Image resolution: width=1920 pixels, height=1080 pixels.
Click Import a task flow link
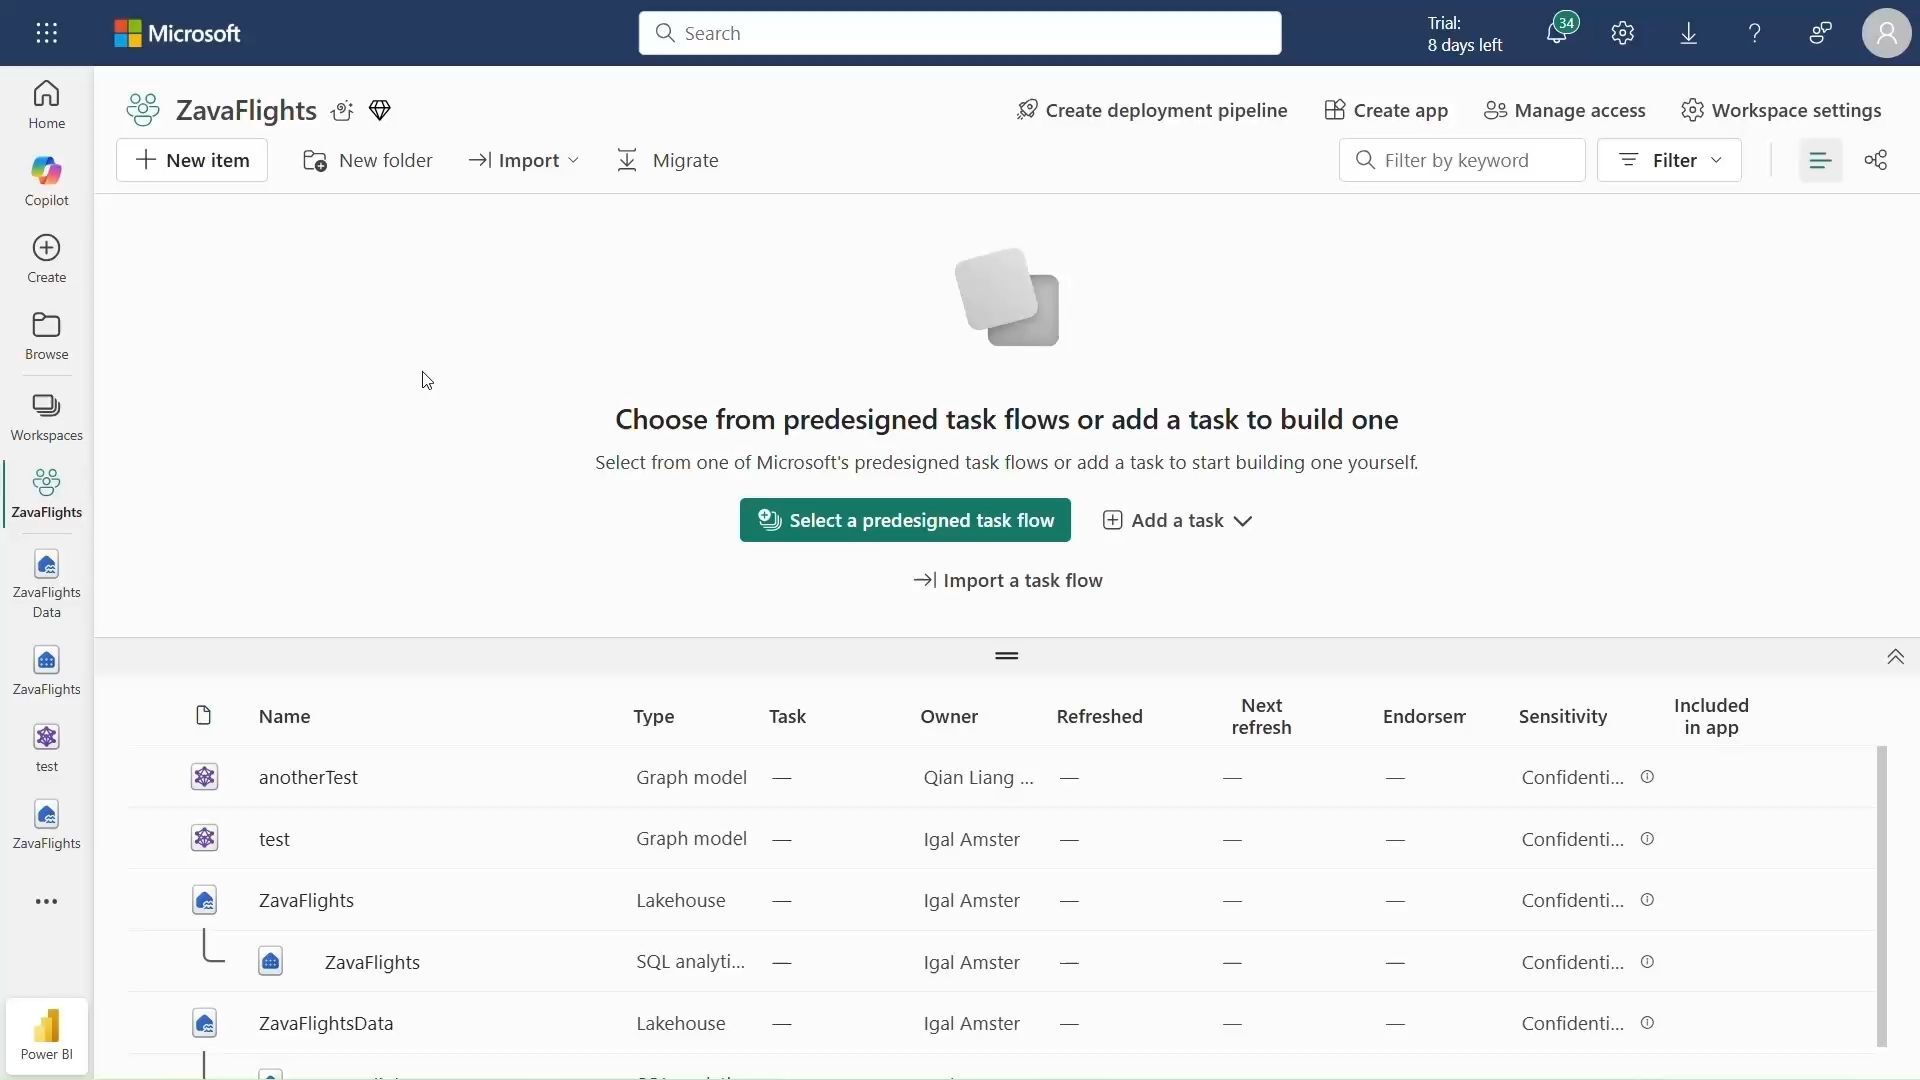pyautogui.click(x=1007, y=580)
